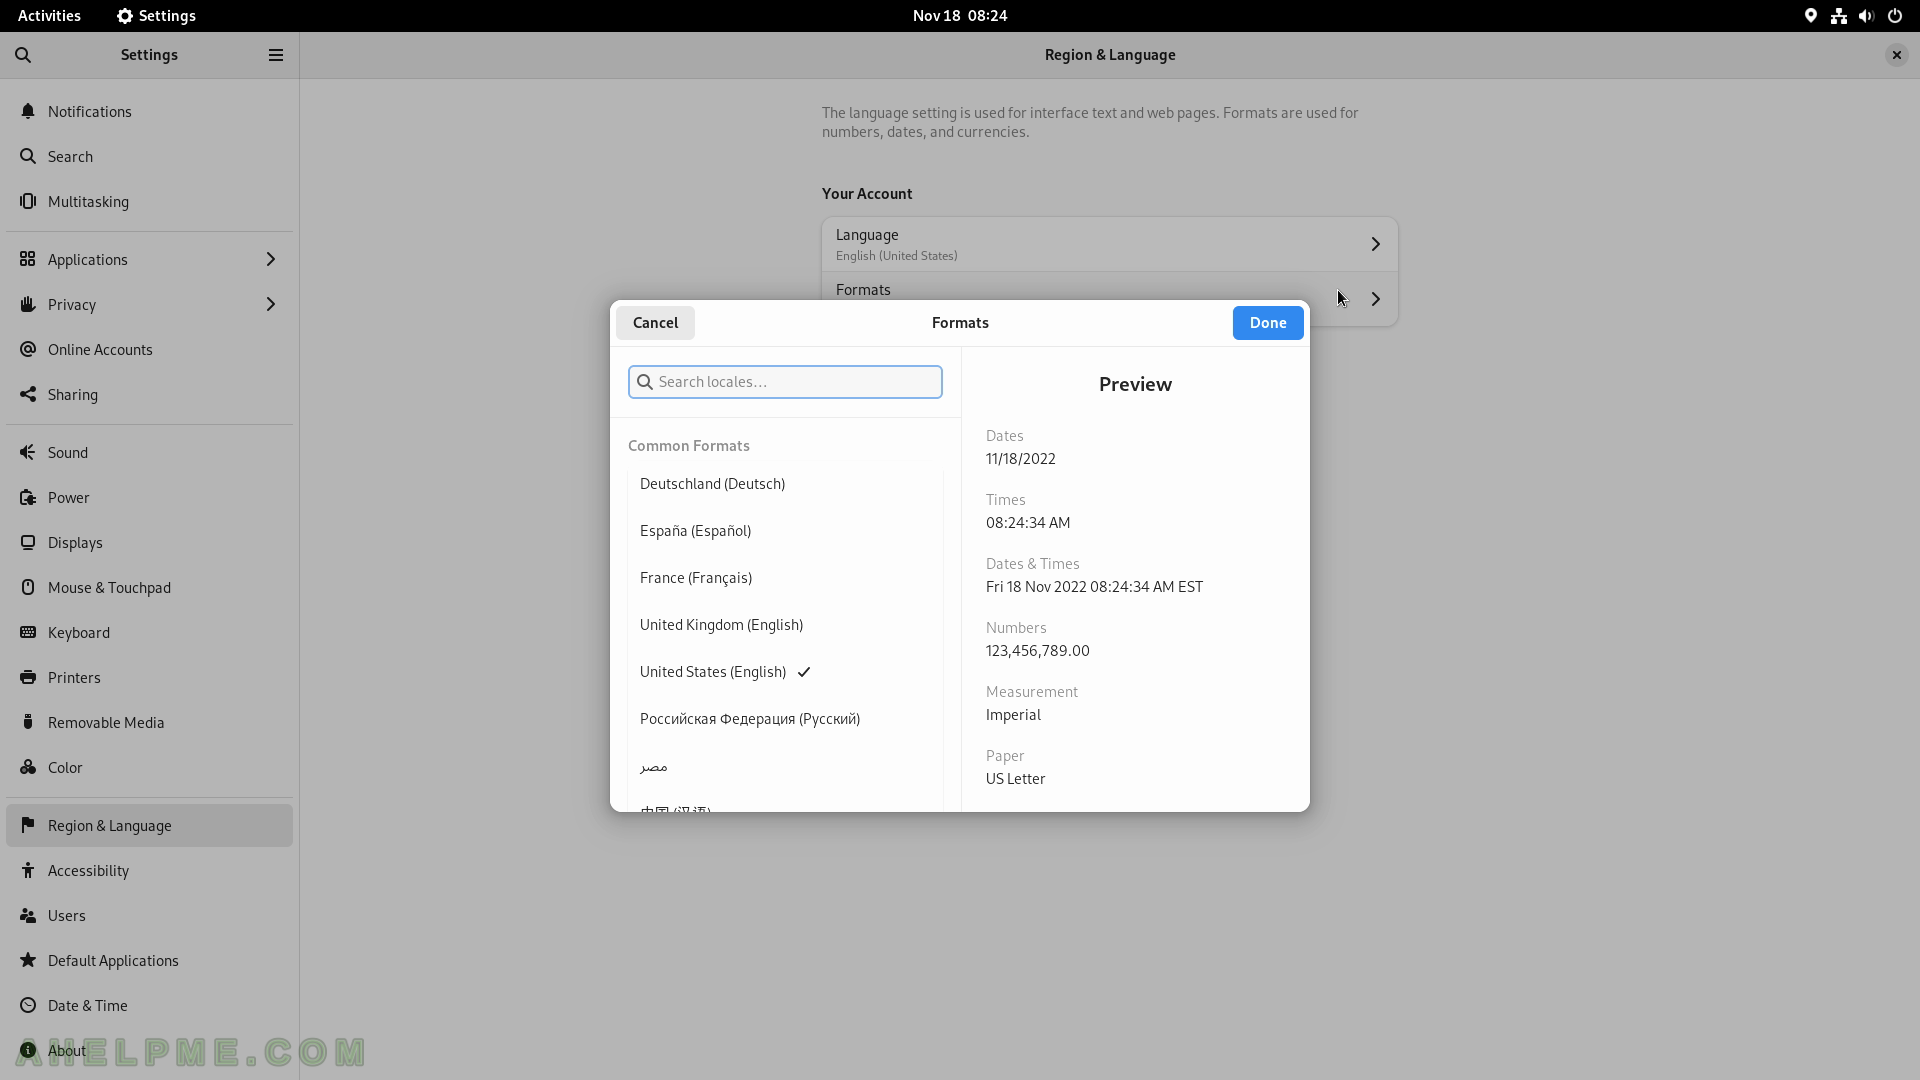Go to Mouse & Touchpad settings
Image resolution: width=1920 pixels, height=1080 pixels.
[x=149, y=587]
